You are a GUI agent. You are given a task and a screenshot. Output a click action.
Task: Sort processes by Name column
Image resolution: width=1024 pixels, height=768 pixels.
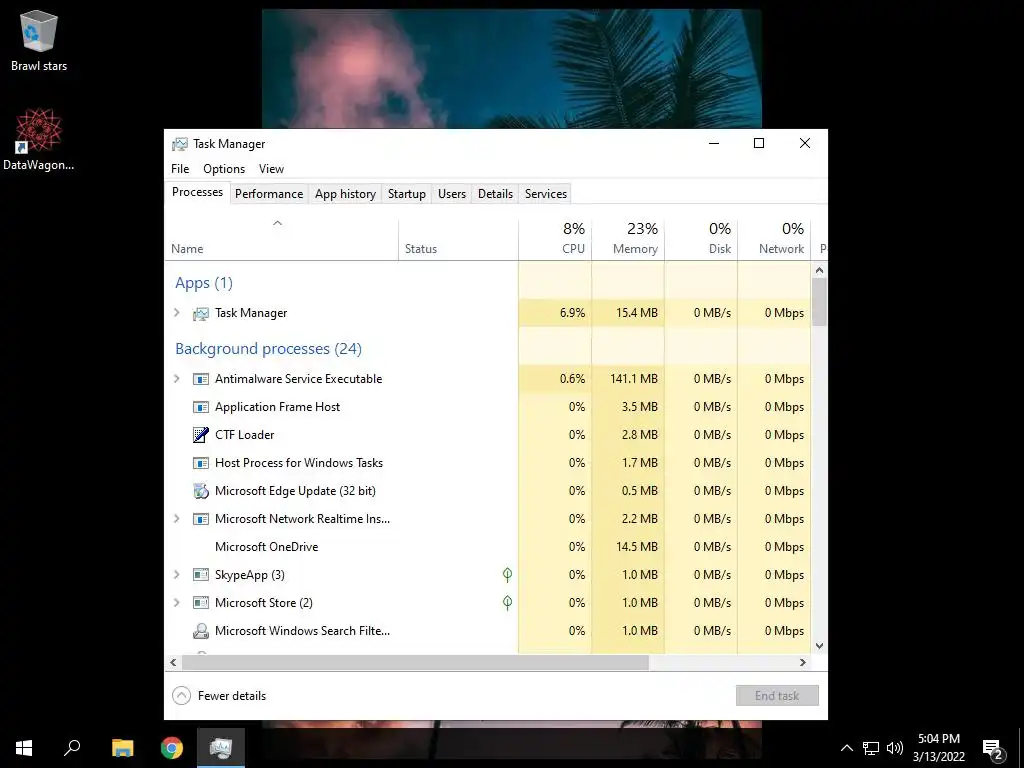point(281,240)
